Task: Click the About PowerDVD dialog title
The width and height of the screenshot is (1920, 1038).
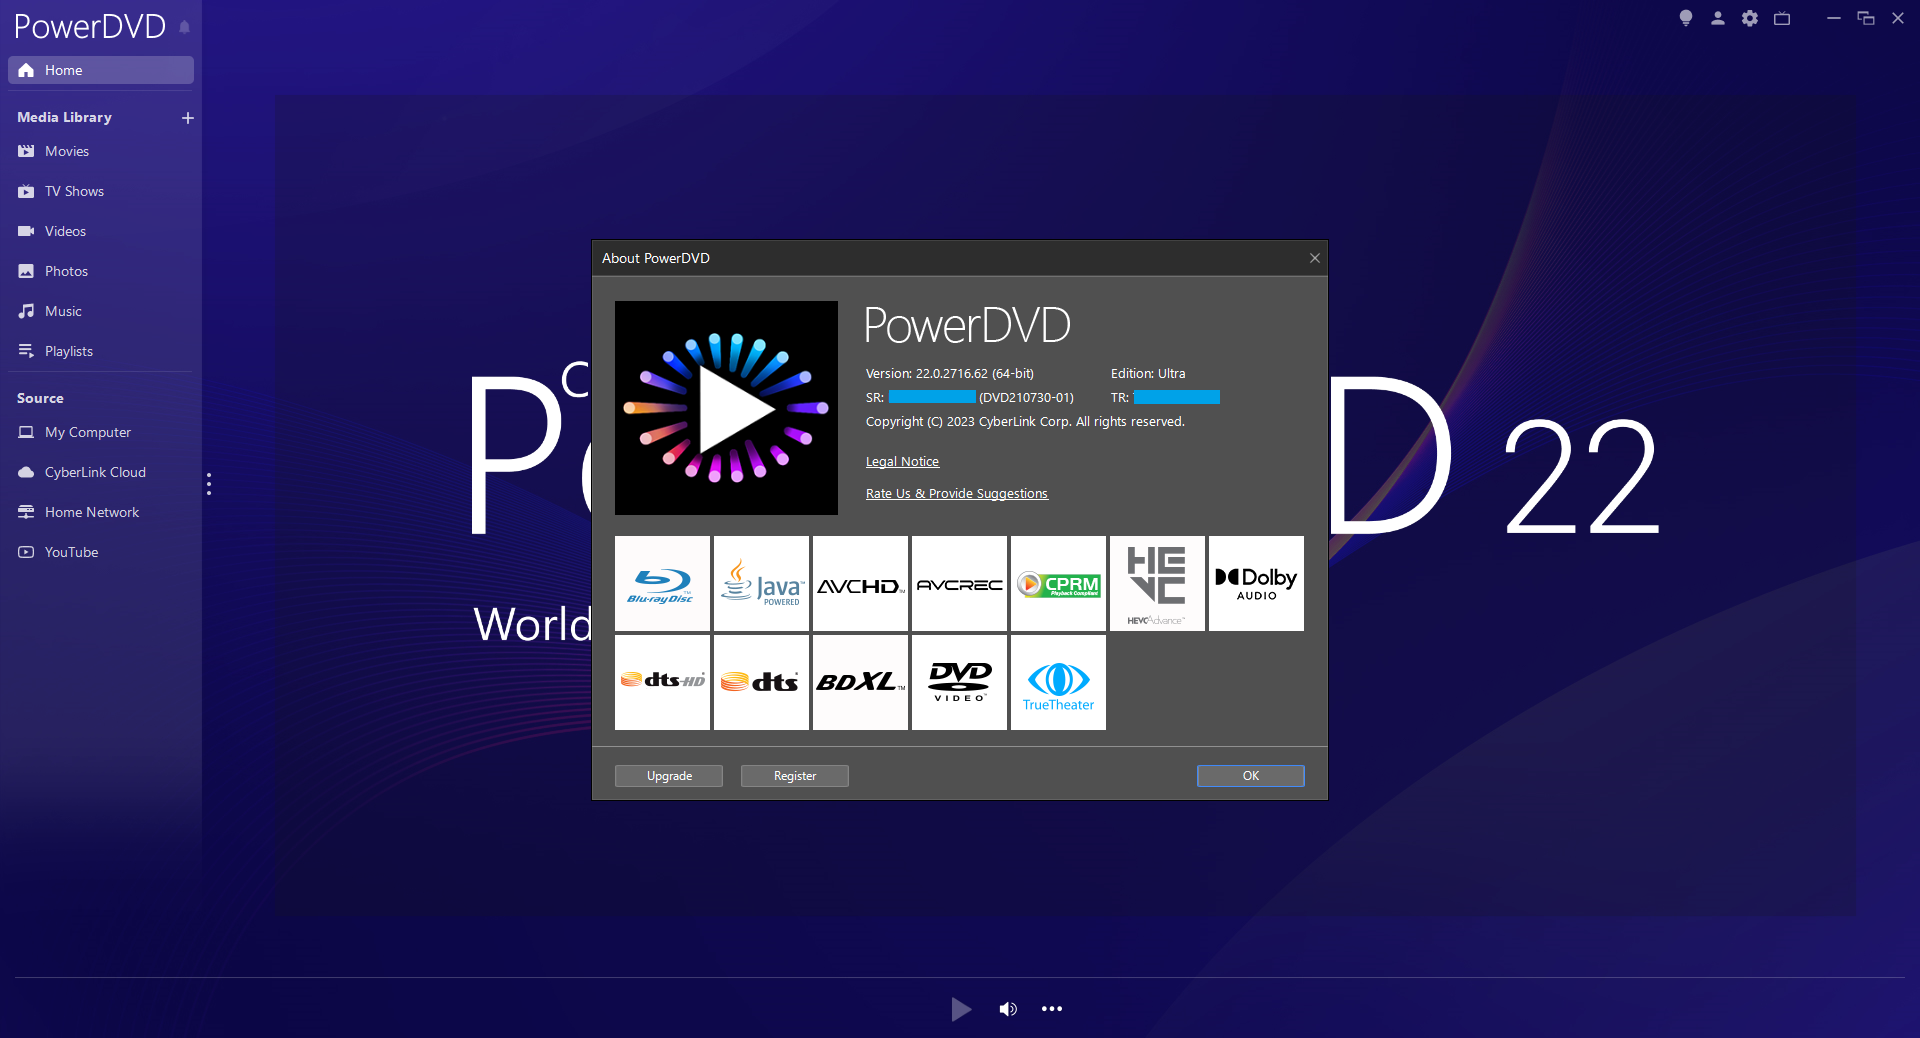Action: click(656, 258)
